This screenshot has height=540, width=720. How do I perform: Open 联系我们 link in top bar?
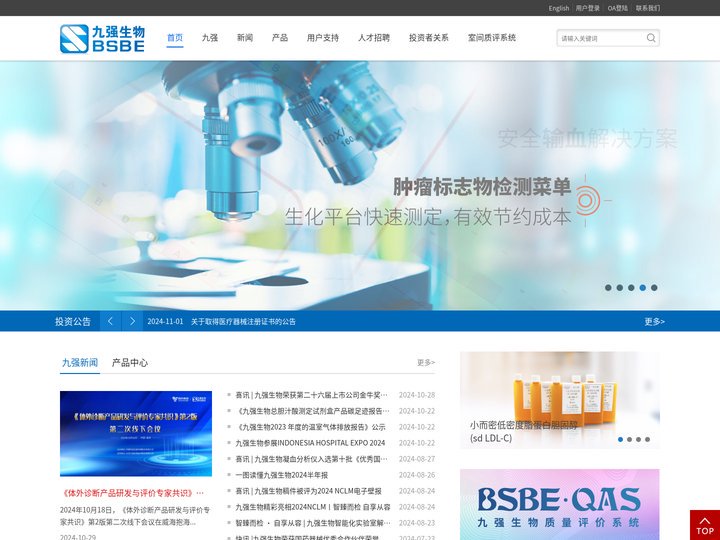[648, 8]
